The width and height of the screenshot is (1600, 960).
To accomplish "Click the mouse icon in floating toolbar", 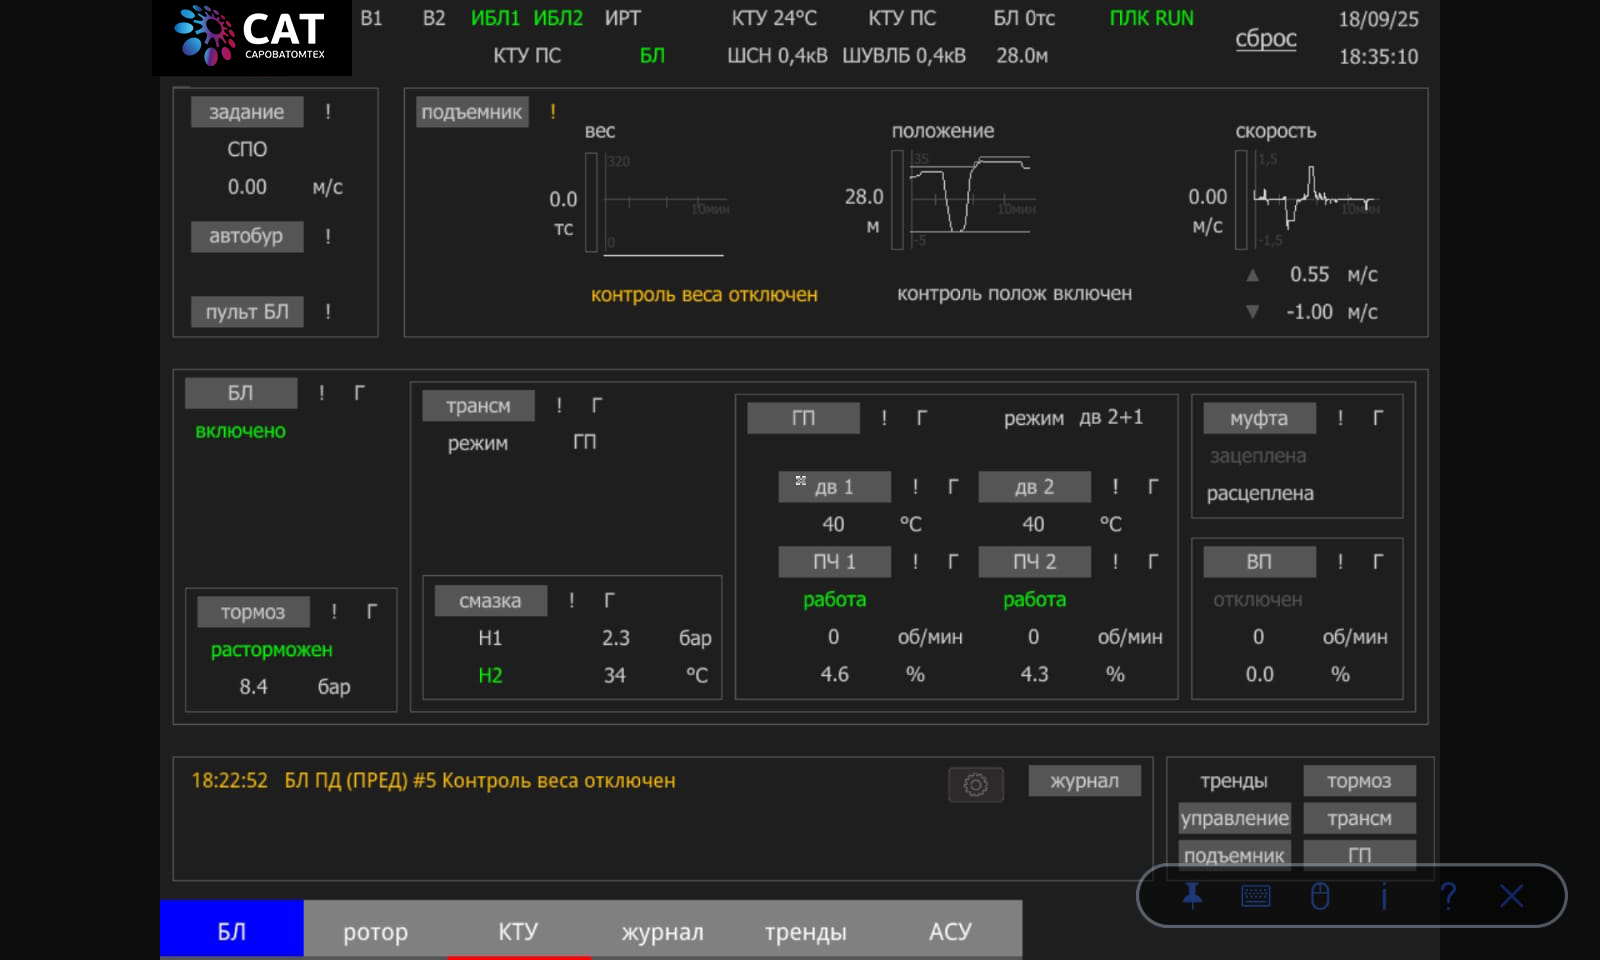I will (1320, 896).
